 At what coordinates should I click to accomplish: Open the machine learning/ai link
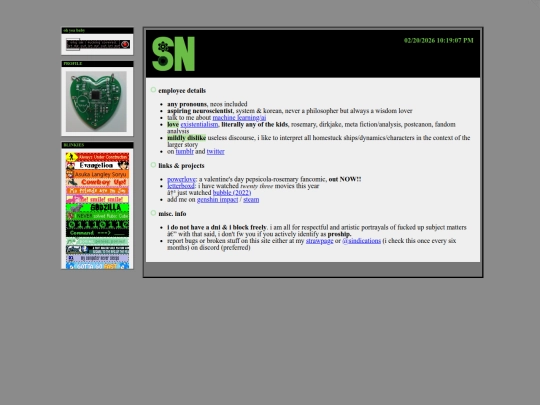click(x=239, y=117)
